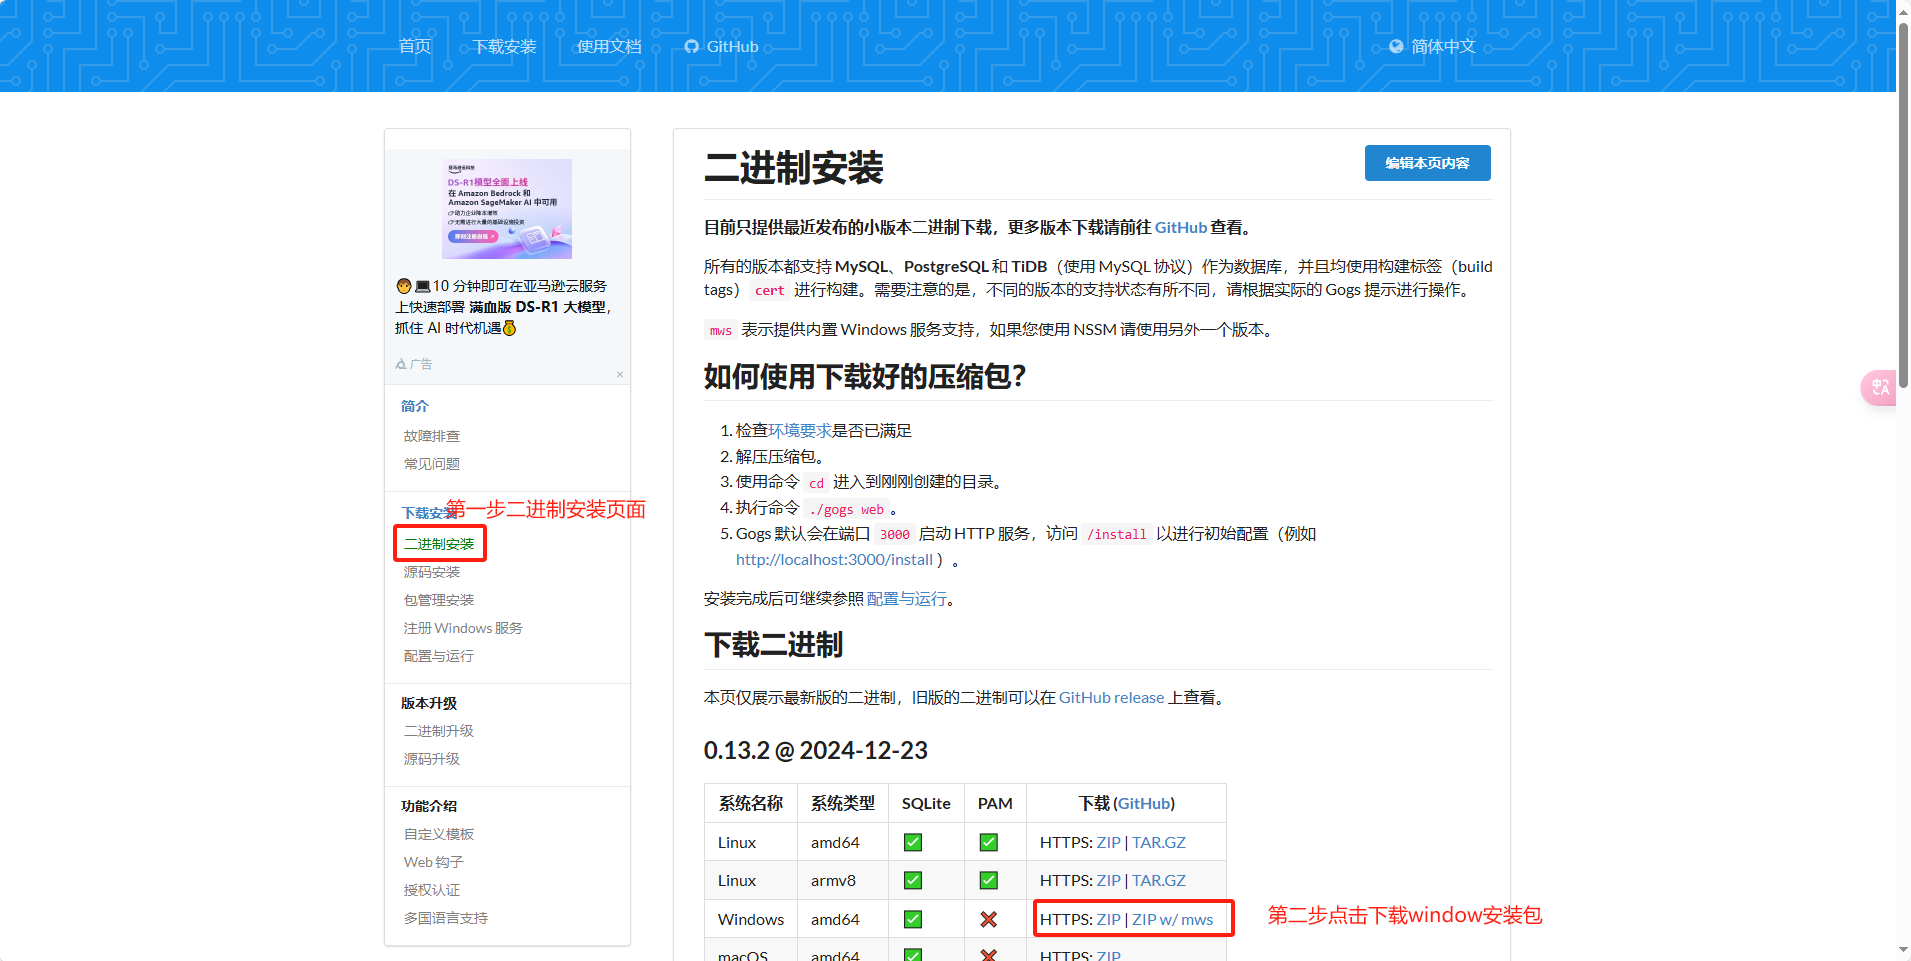Open the DS-R1 ad banner image
Image resolution: width=1911 pixels, height=961 pixels.
pos(507,209)
